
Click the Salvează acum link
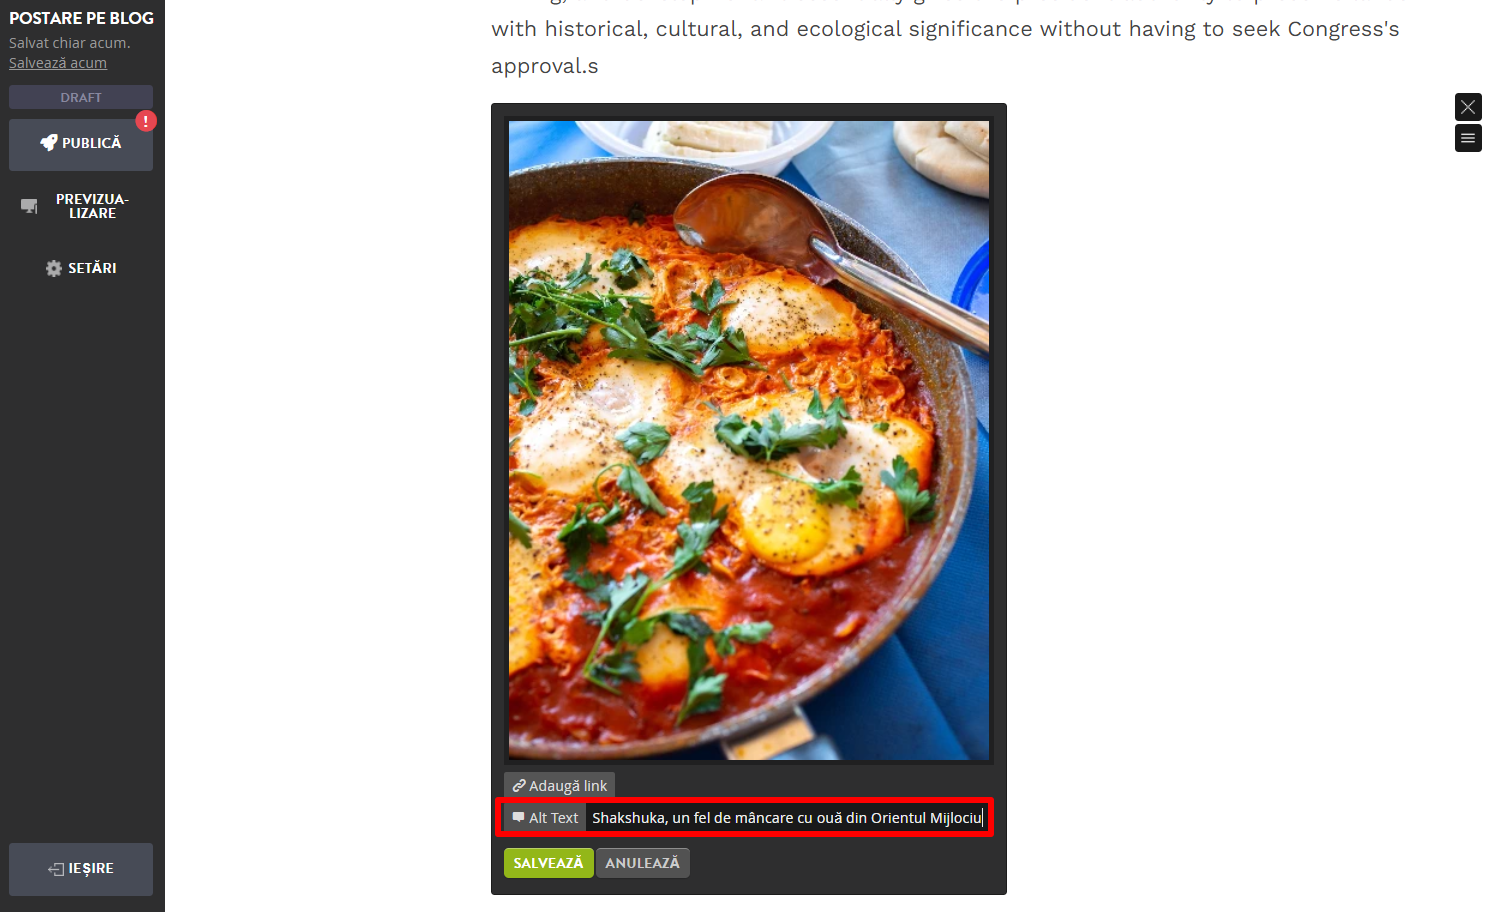point(58,63)
